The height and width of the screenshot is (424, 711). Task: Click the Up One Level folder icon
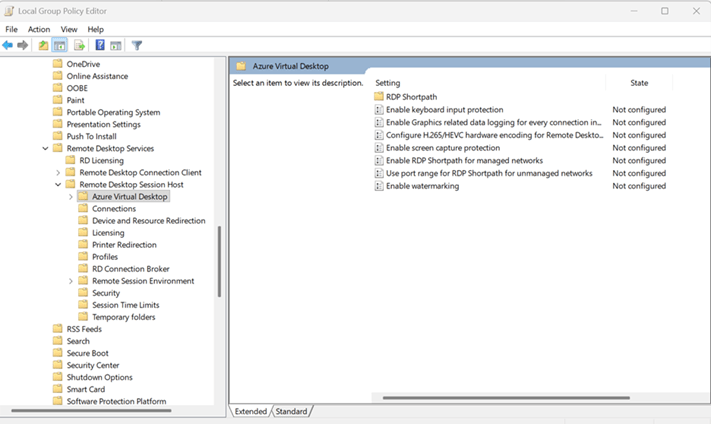click(43, 45)
